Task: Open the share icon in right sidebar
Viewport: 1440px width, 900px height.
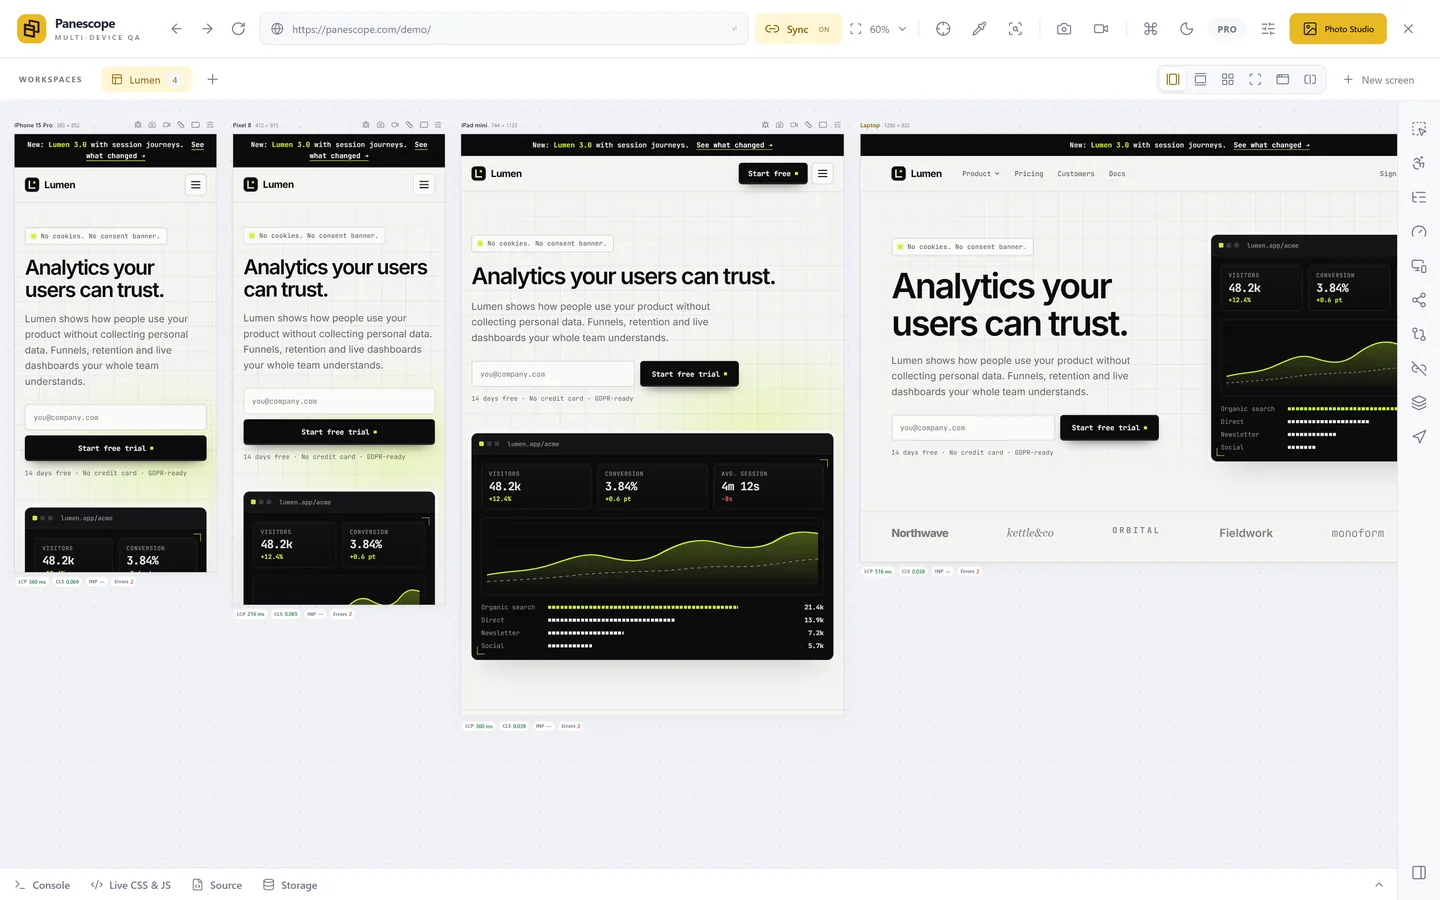Action: [x=1419, y=300]
